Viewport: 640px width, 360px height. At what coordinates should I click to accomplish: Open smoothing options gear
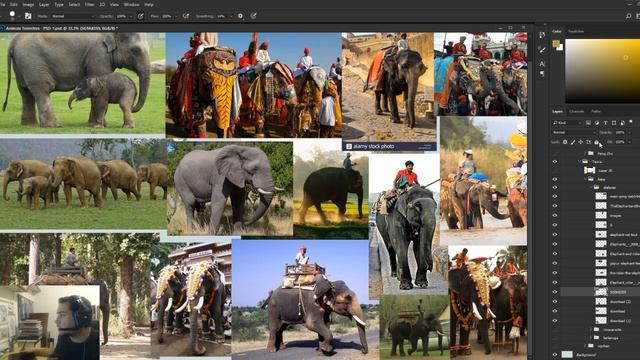(x=240, y=16)
